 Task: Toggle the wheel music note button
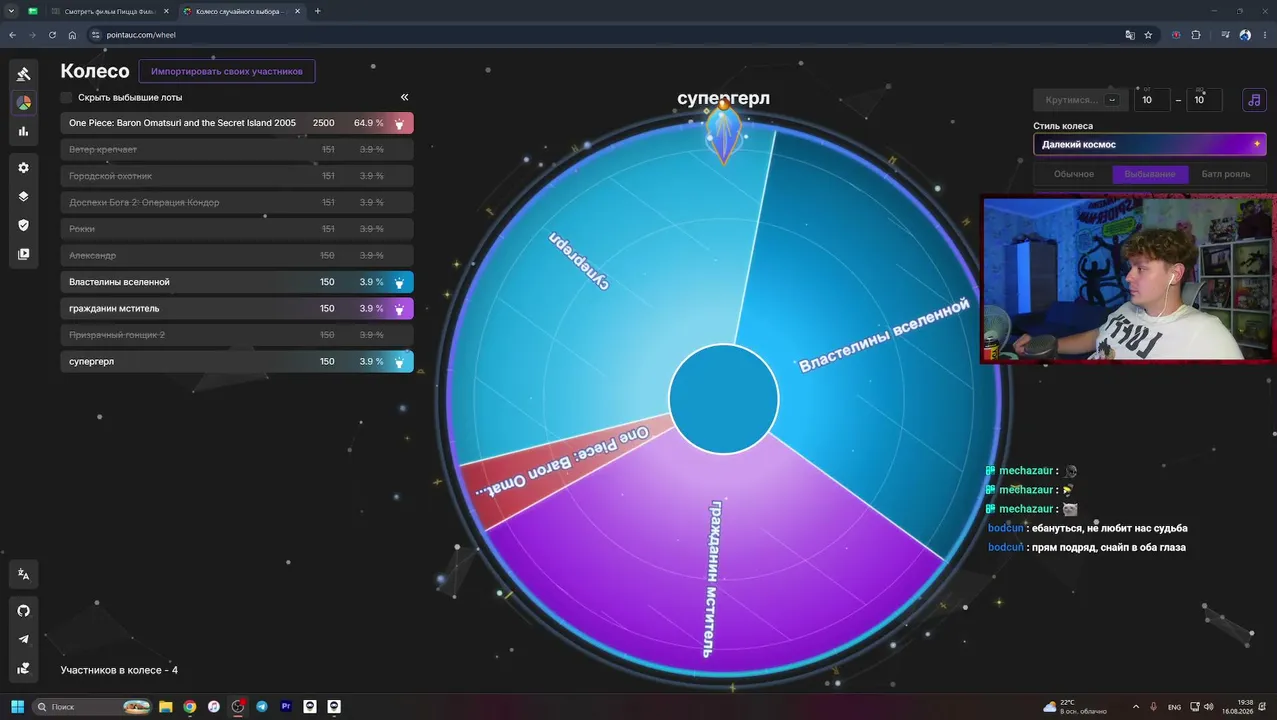tap(1254, 100)
